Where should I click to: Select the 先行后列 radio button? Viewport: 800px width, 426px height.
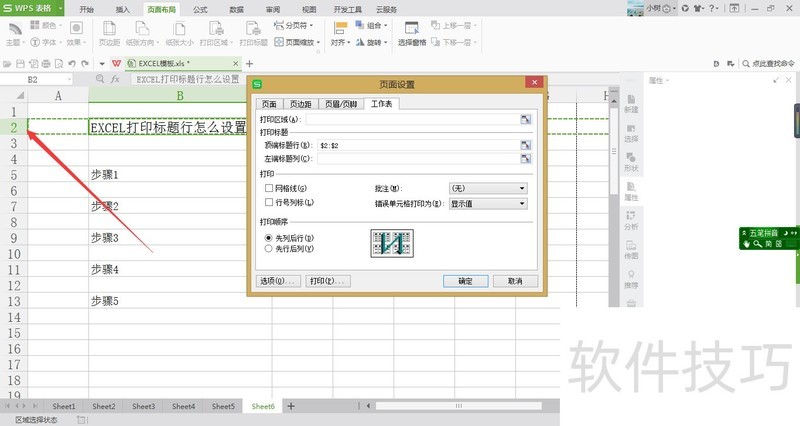click(x=268, y=247)
